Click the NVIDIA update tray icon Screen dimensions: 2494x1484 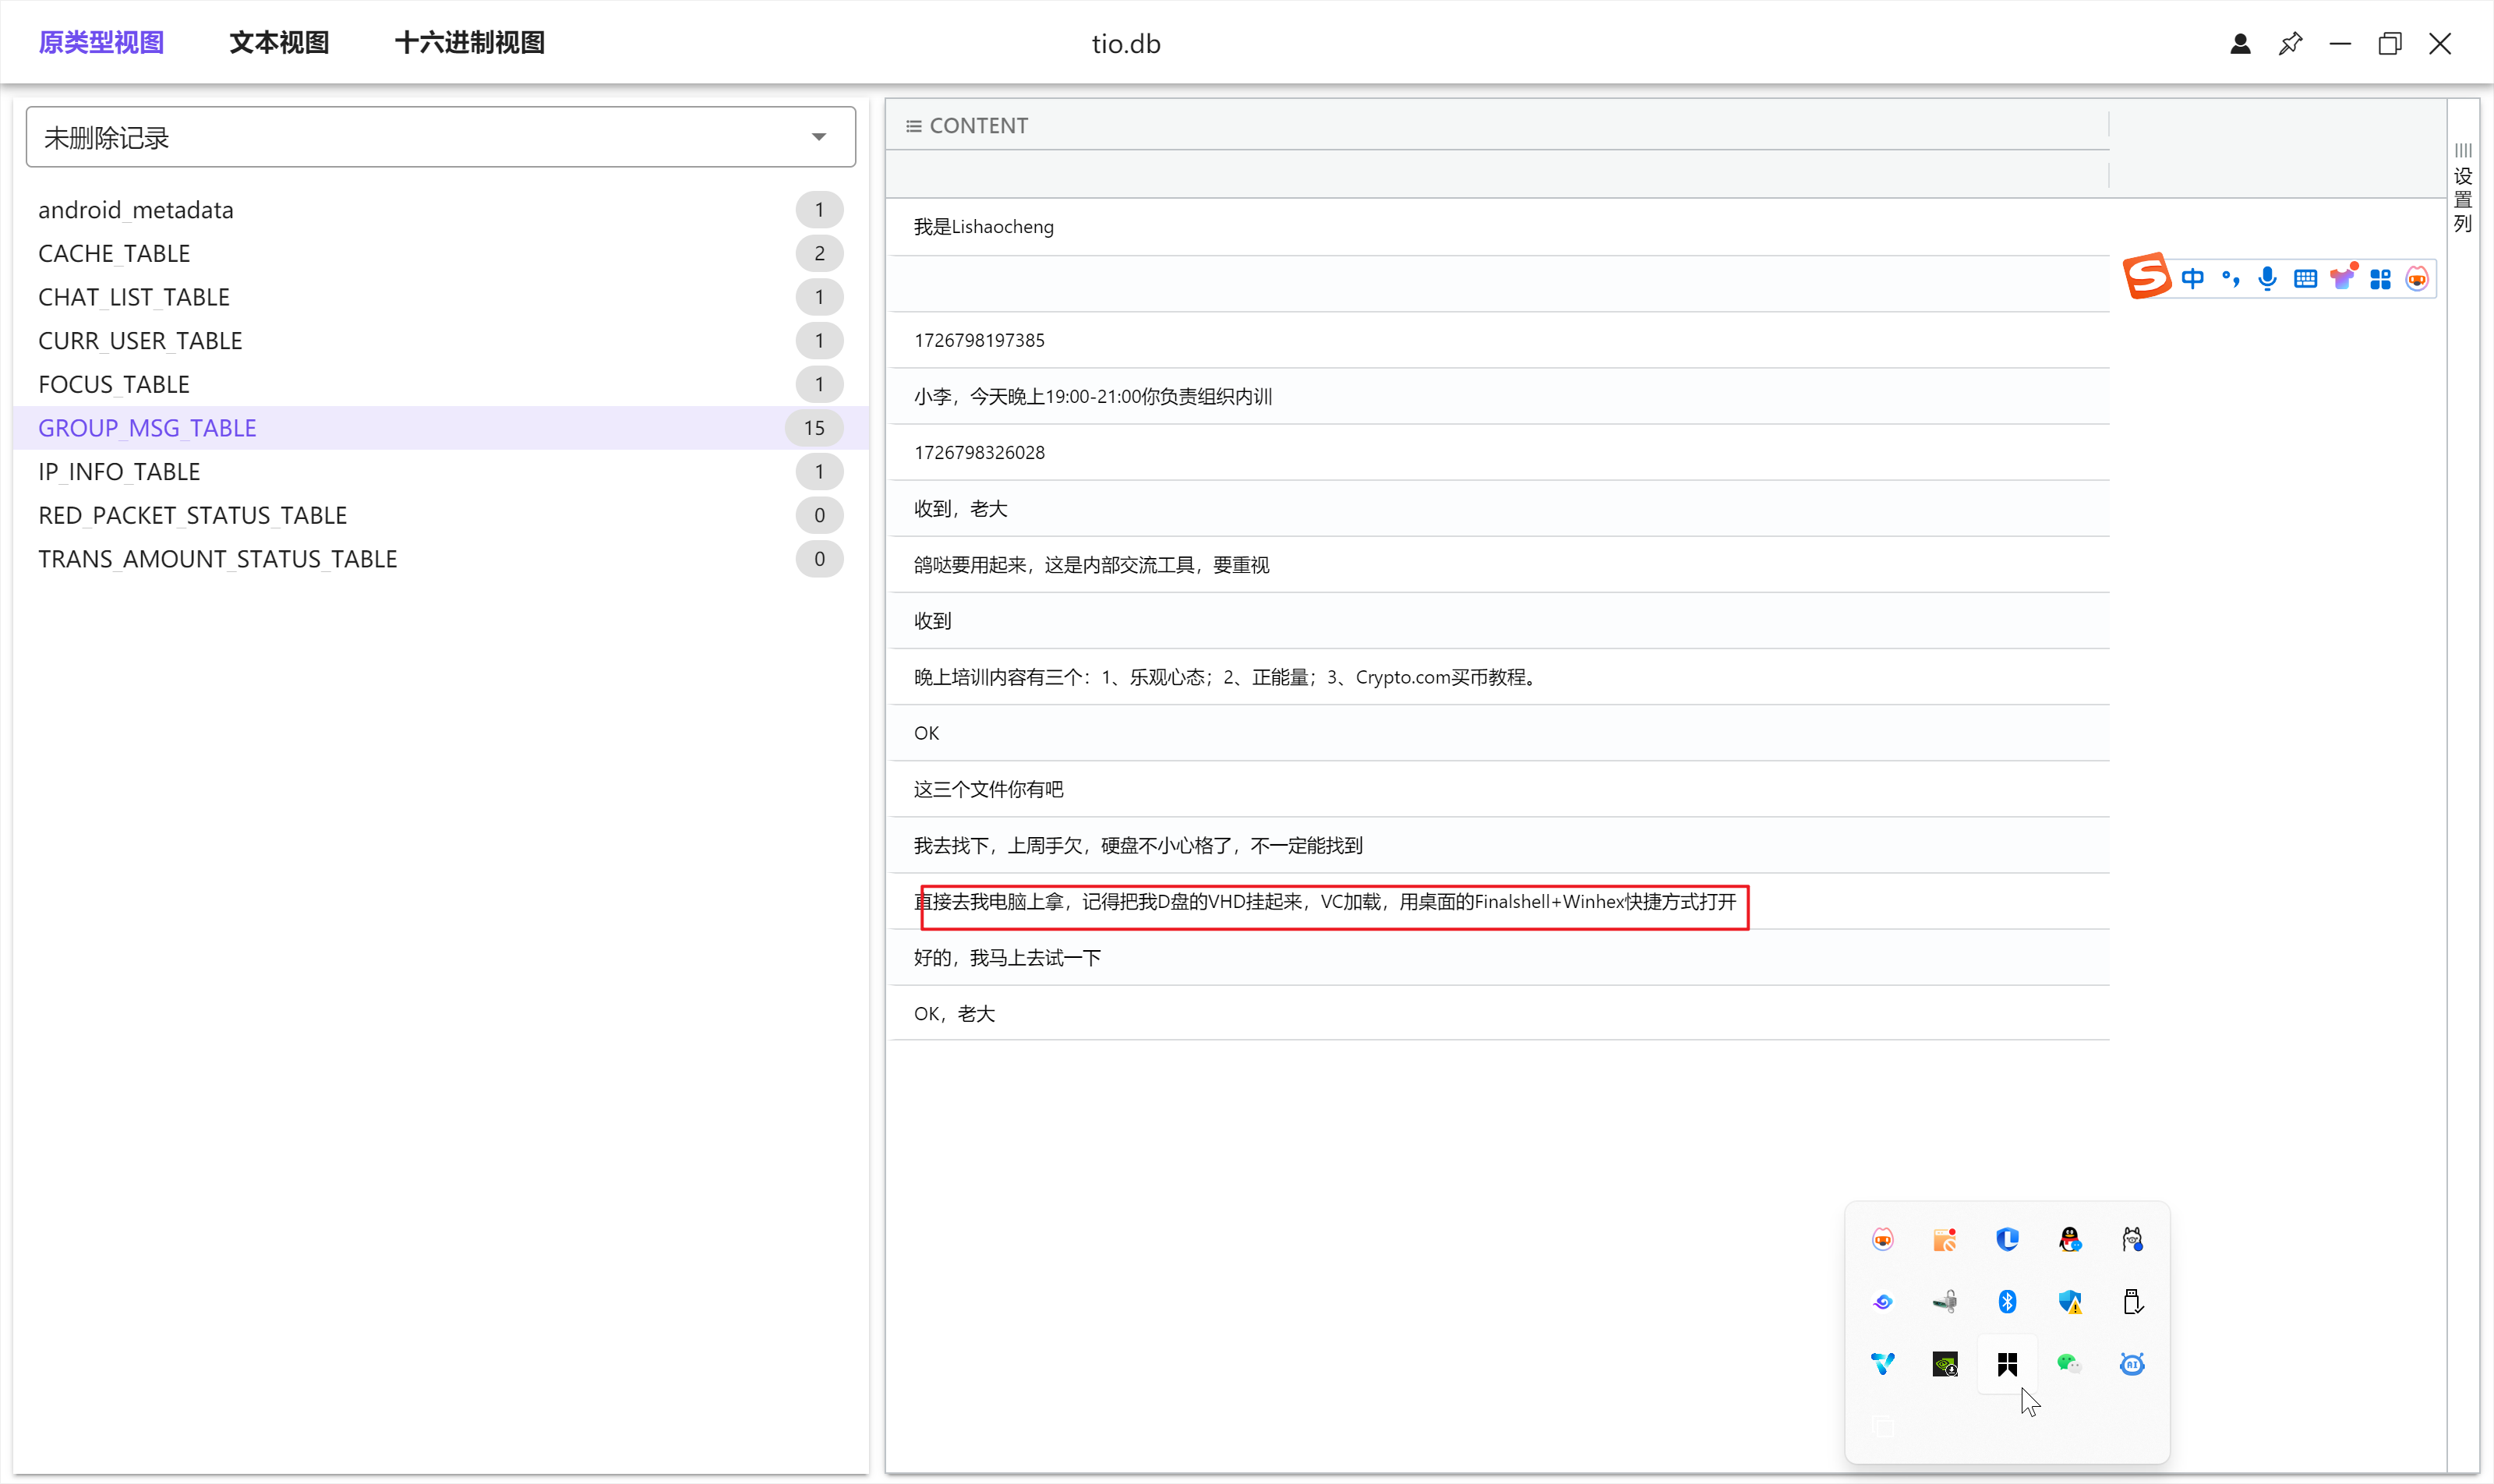1944,1363
